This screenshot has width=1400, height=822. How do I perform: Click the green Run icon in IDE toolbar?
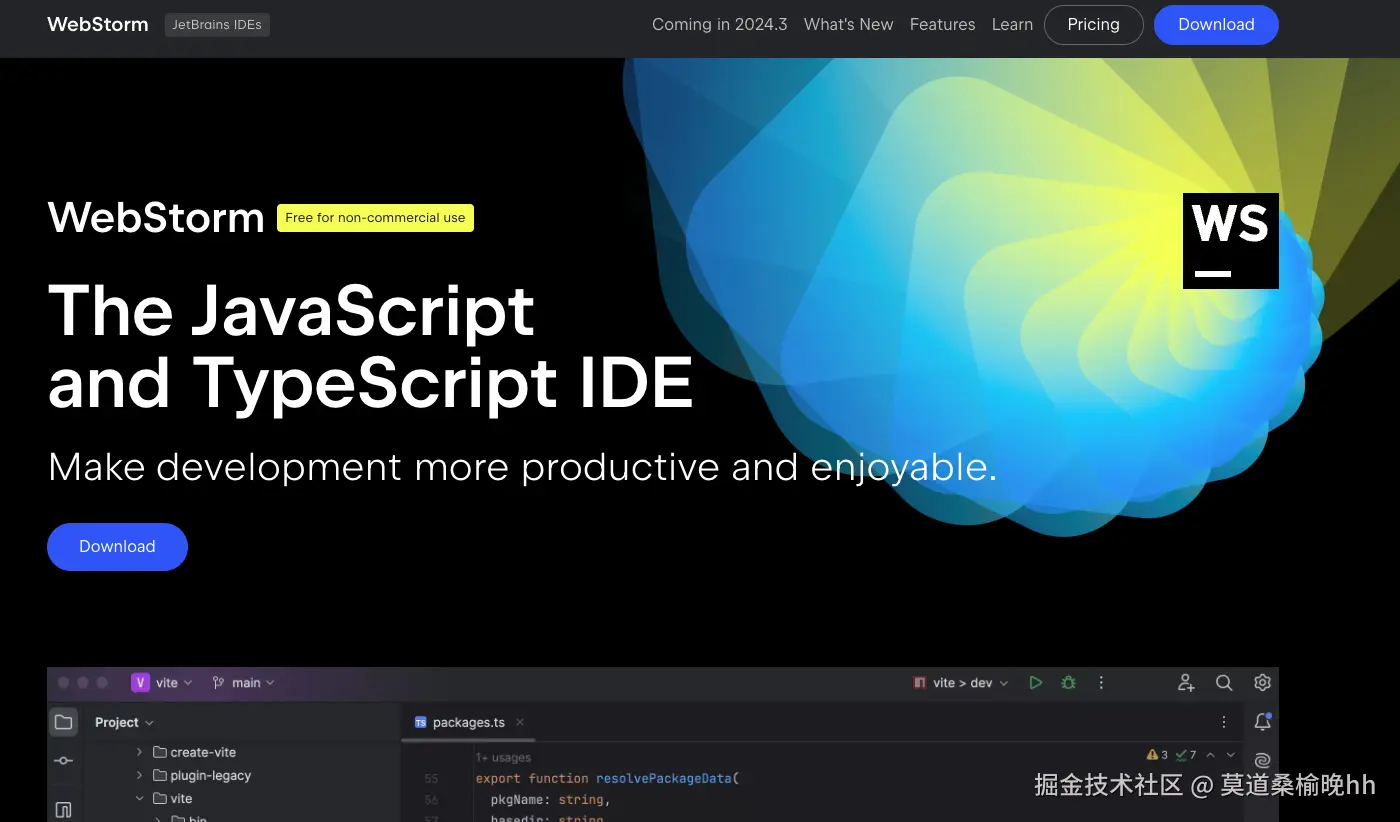click(1036, 683)
